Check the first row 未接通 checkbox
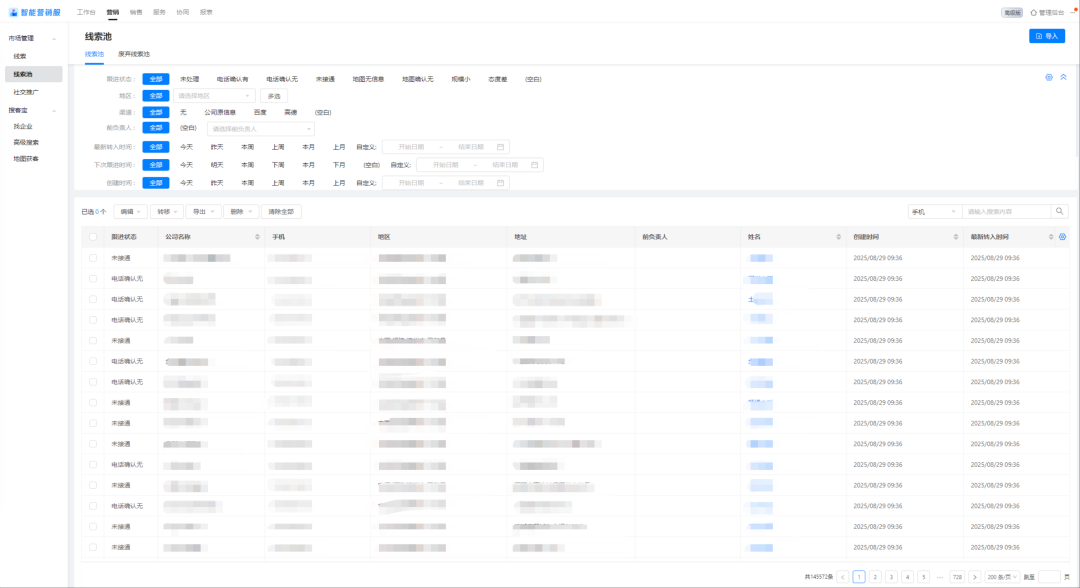This screenshot has height=588, width=1080. click(93, 258)
